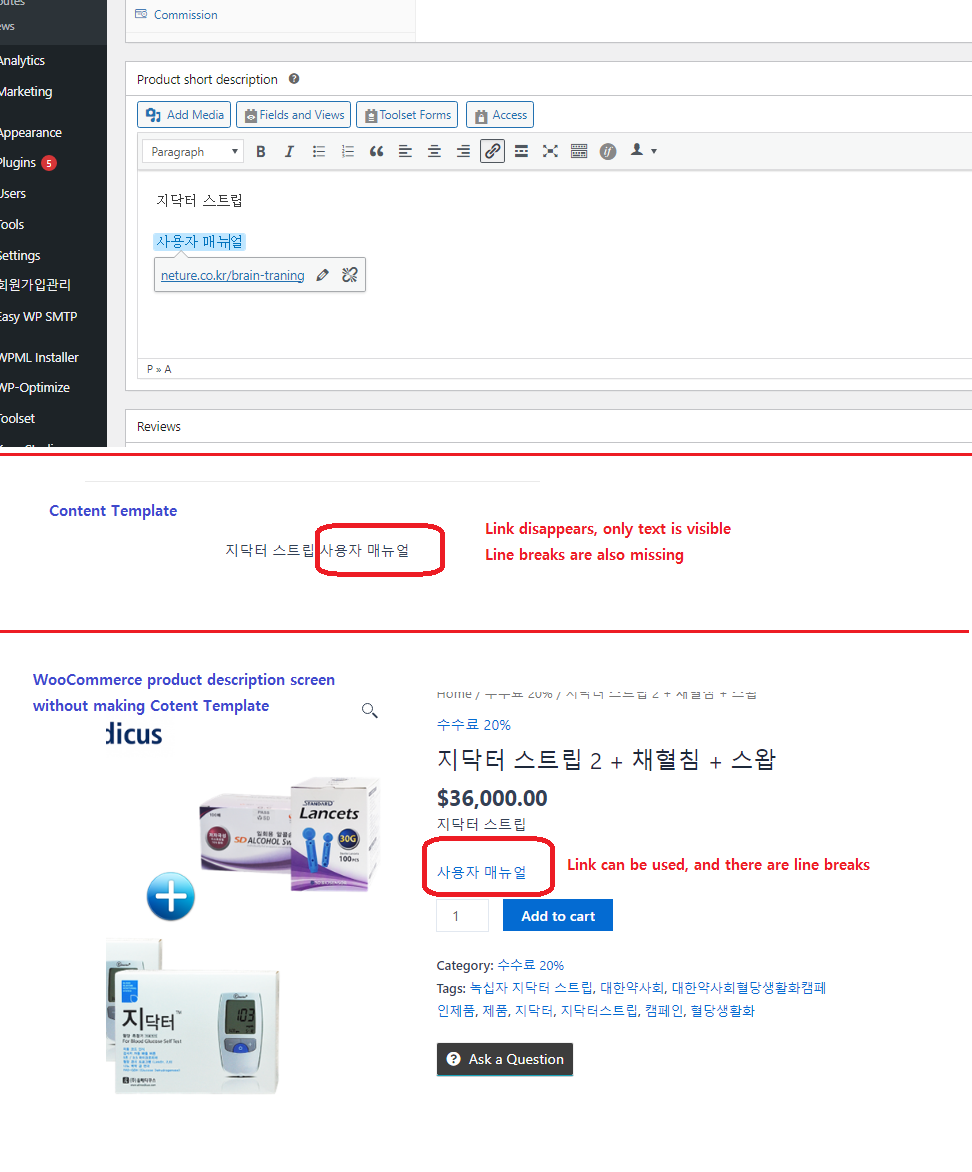Viewport: 972px width, 1172px height.
Task: Insert a bulleted list
Action: [319, 152]
